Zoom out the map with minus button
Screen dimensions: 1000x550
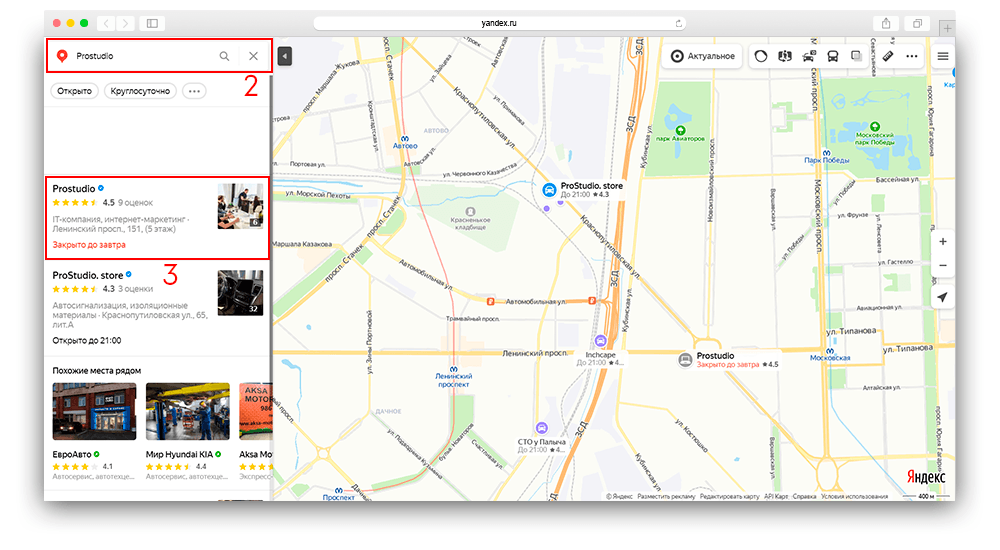[x=943, y=265]
